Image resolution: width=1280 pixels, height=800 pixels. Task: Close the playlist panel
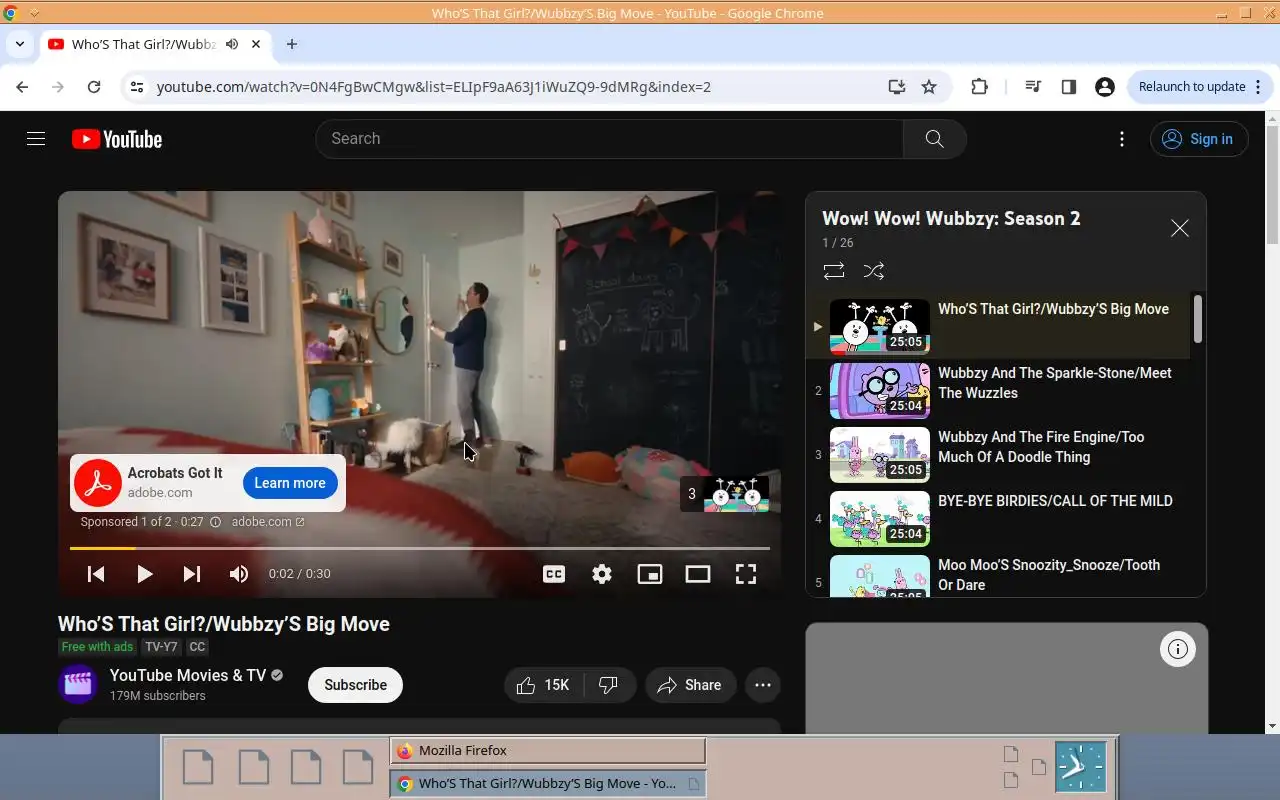(1180, 228)
